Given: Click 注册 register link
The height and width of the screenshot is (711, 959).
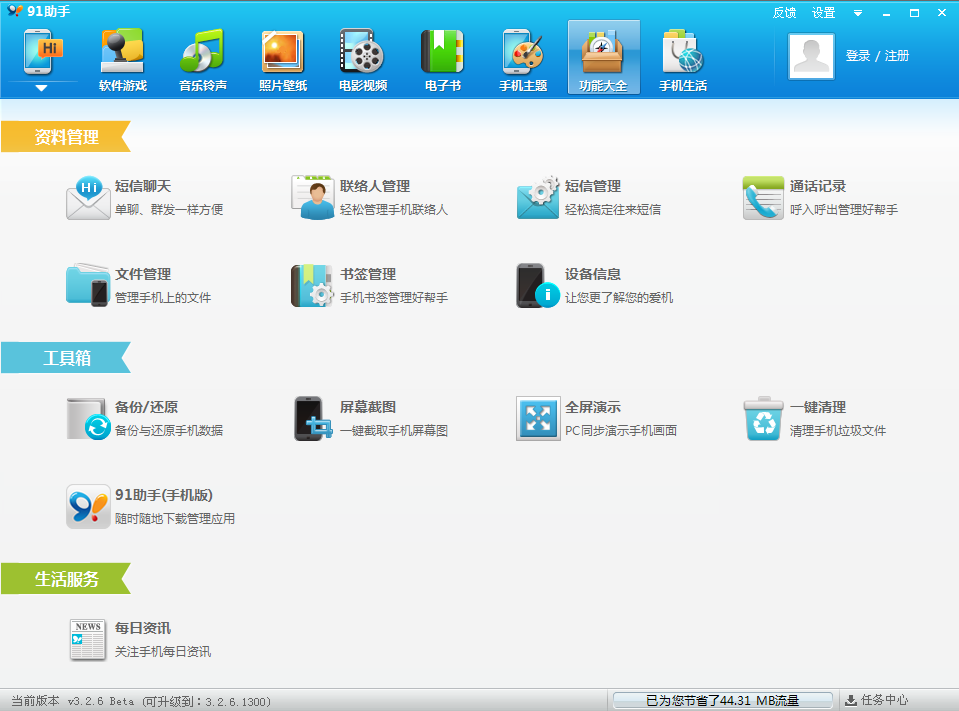Looking at the screenshot, I should pyautogui.click(x=897, y=56).
